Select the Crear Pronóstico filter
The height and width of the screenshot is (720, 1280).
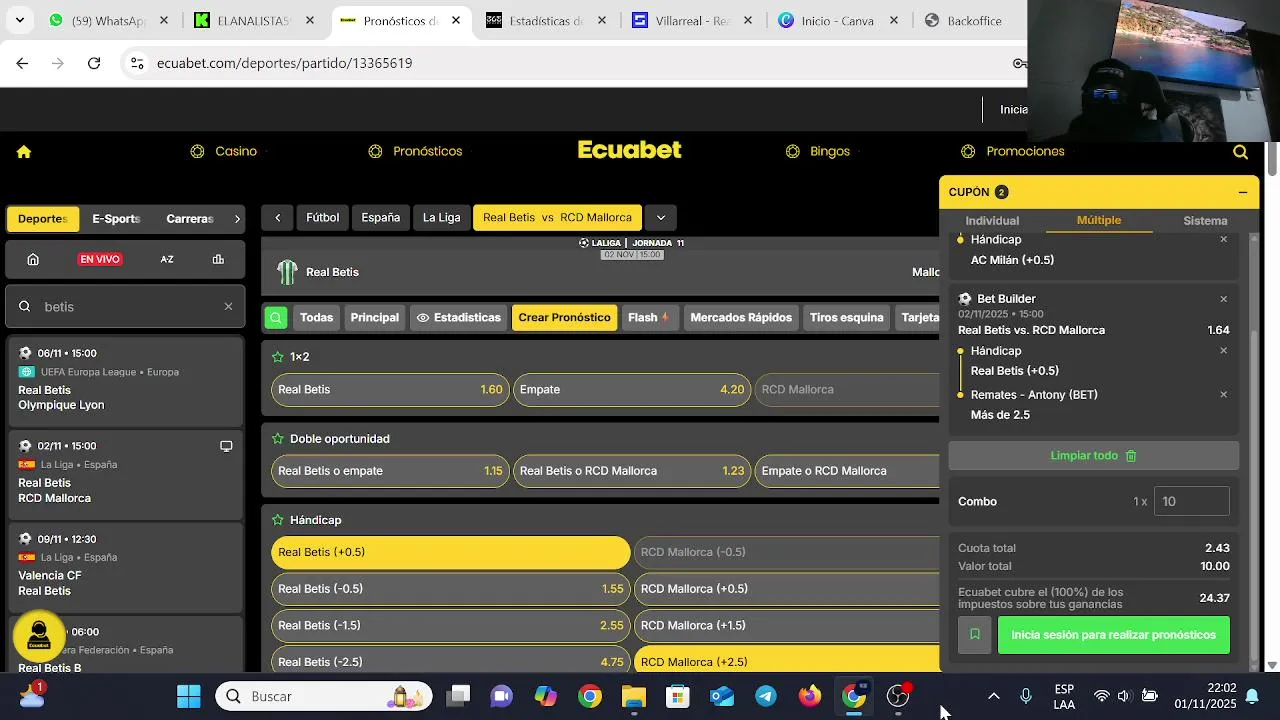(x=564, y=318)
